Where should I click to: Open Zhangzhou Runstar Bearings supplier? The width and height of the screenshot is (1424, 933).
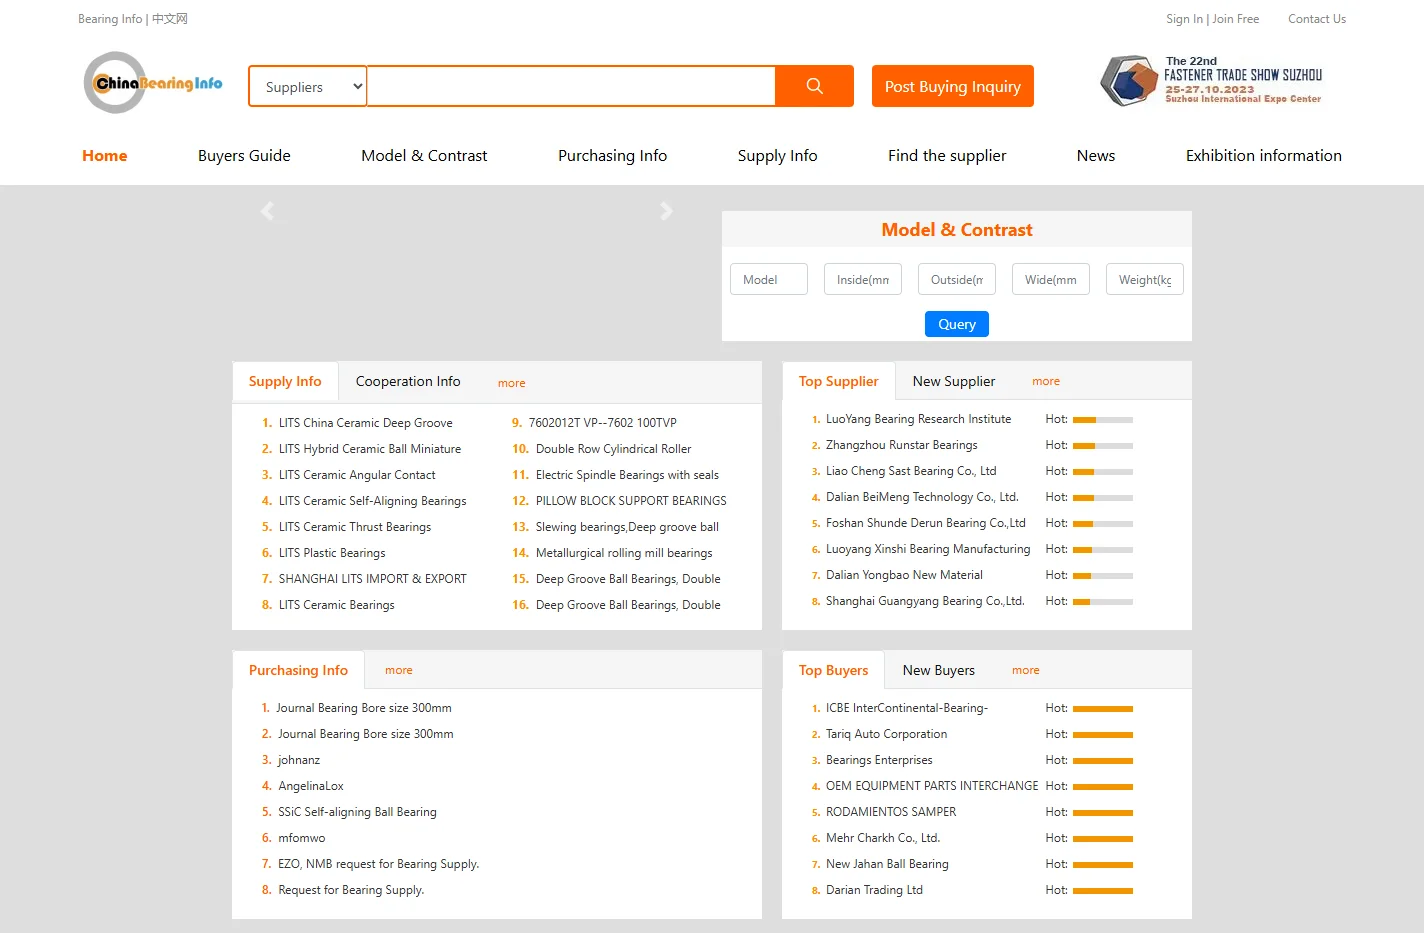coord(901,445)
